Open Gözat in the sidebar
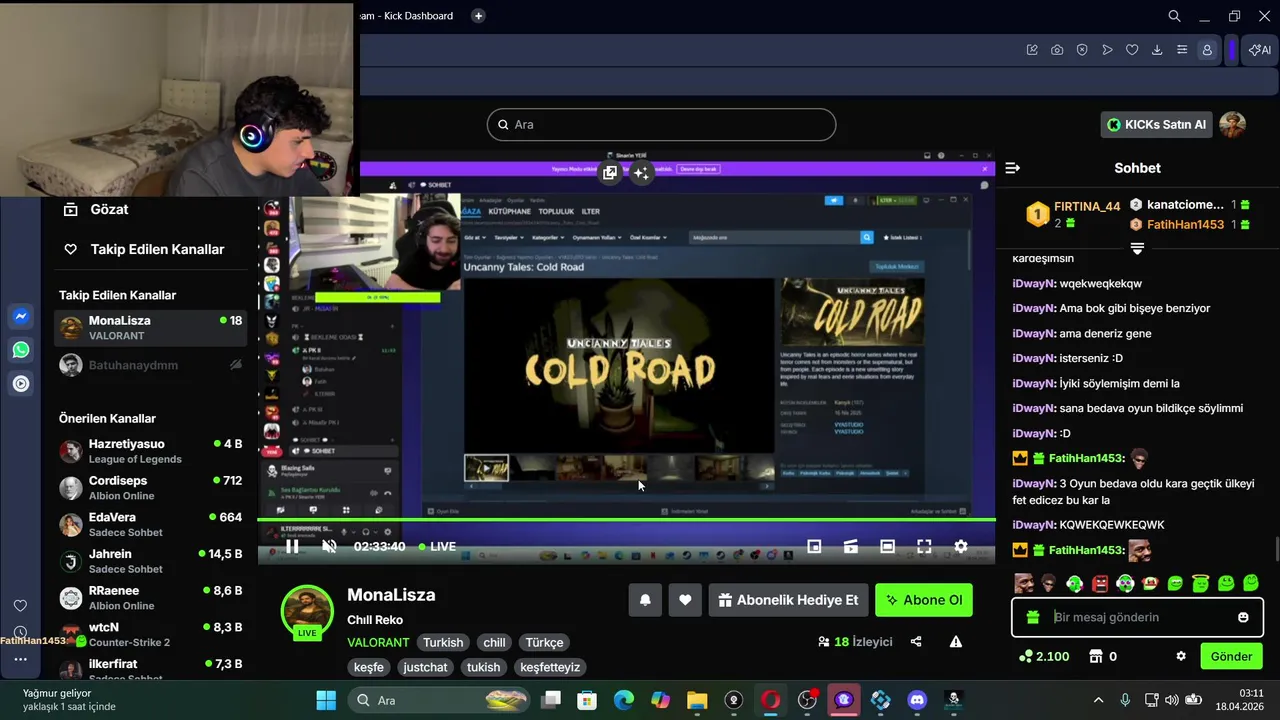 [96, 209]
